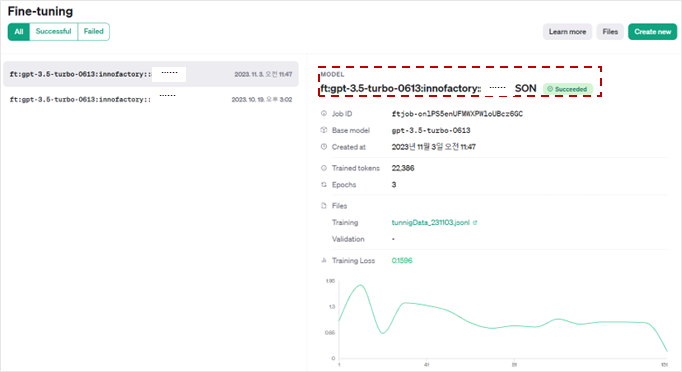Open the Files button
Image resolution: width=682 pixels, height=372 pixels.
tap(610, 32)
